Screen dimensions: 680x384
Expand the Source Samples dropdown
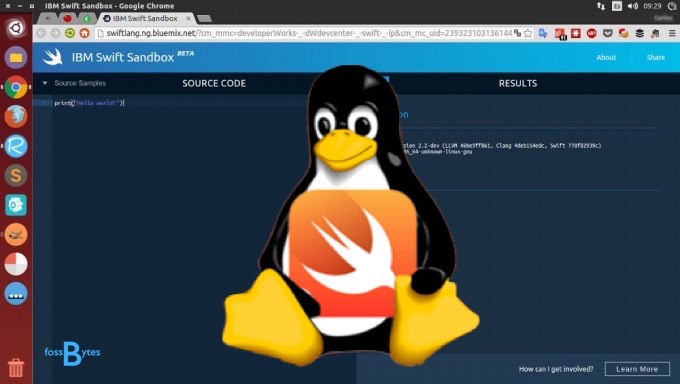click(74, 83)
